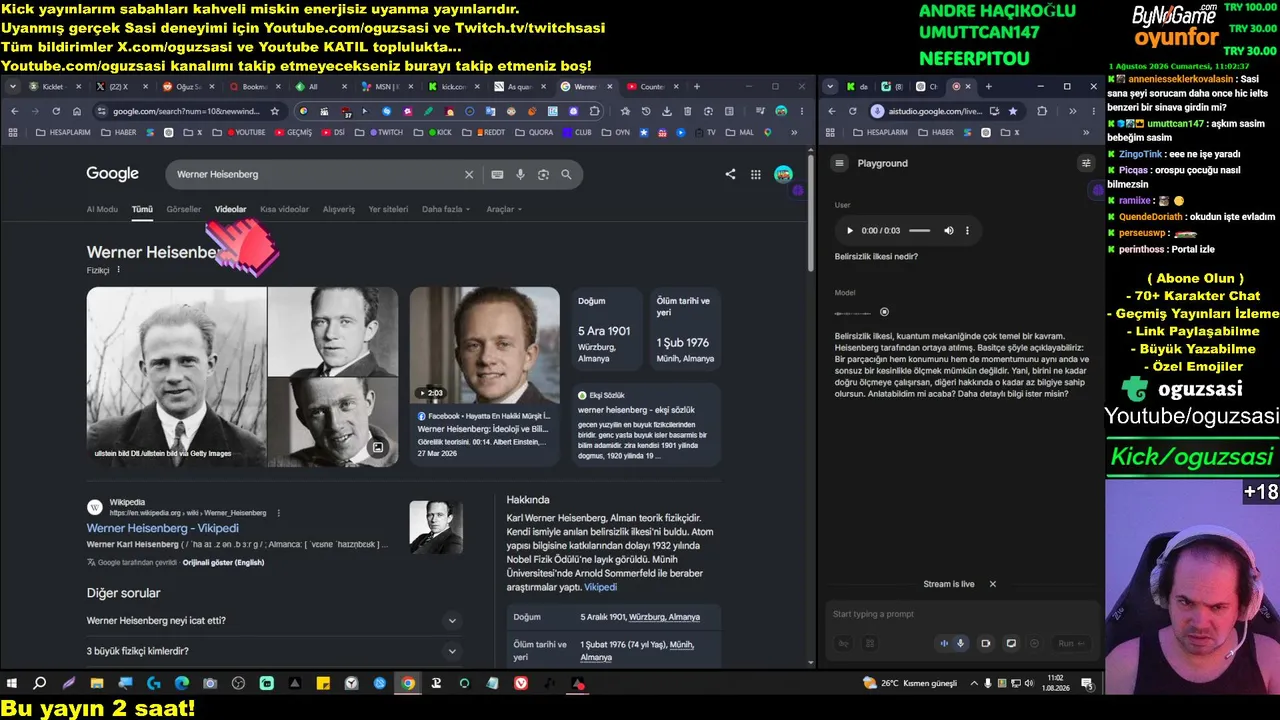Open the Yer siteleri tab
Viewport: 1280px width, 720px height.
click(388, 209)
